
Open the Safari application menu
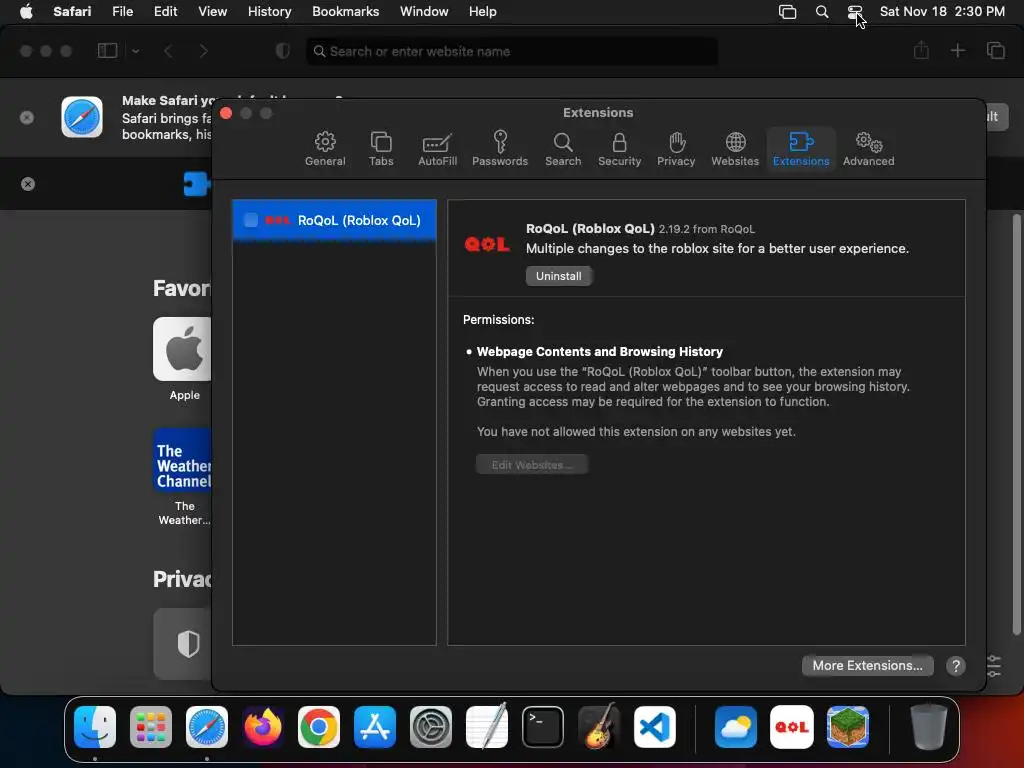click(72, 12)
